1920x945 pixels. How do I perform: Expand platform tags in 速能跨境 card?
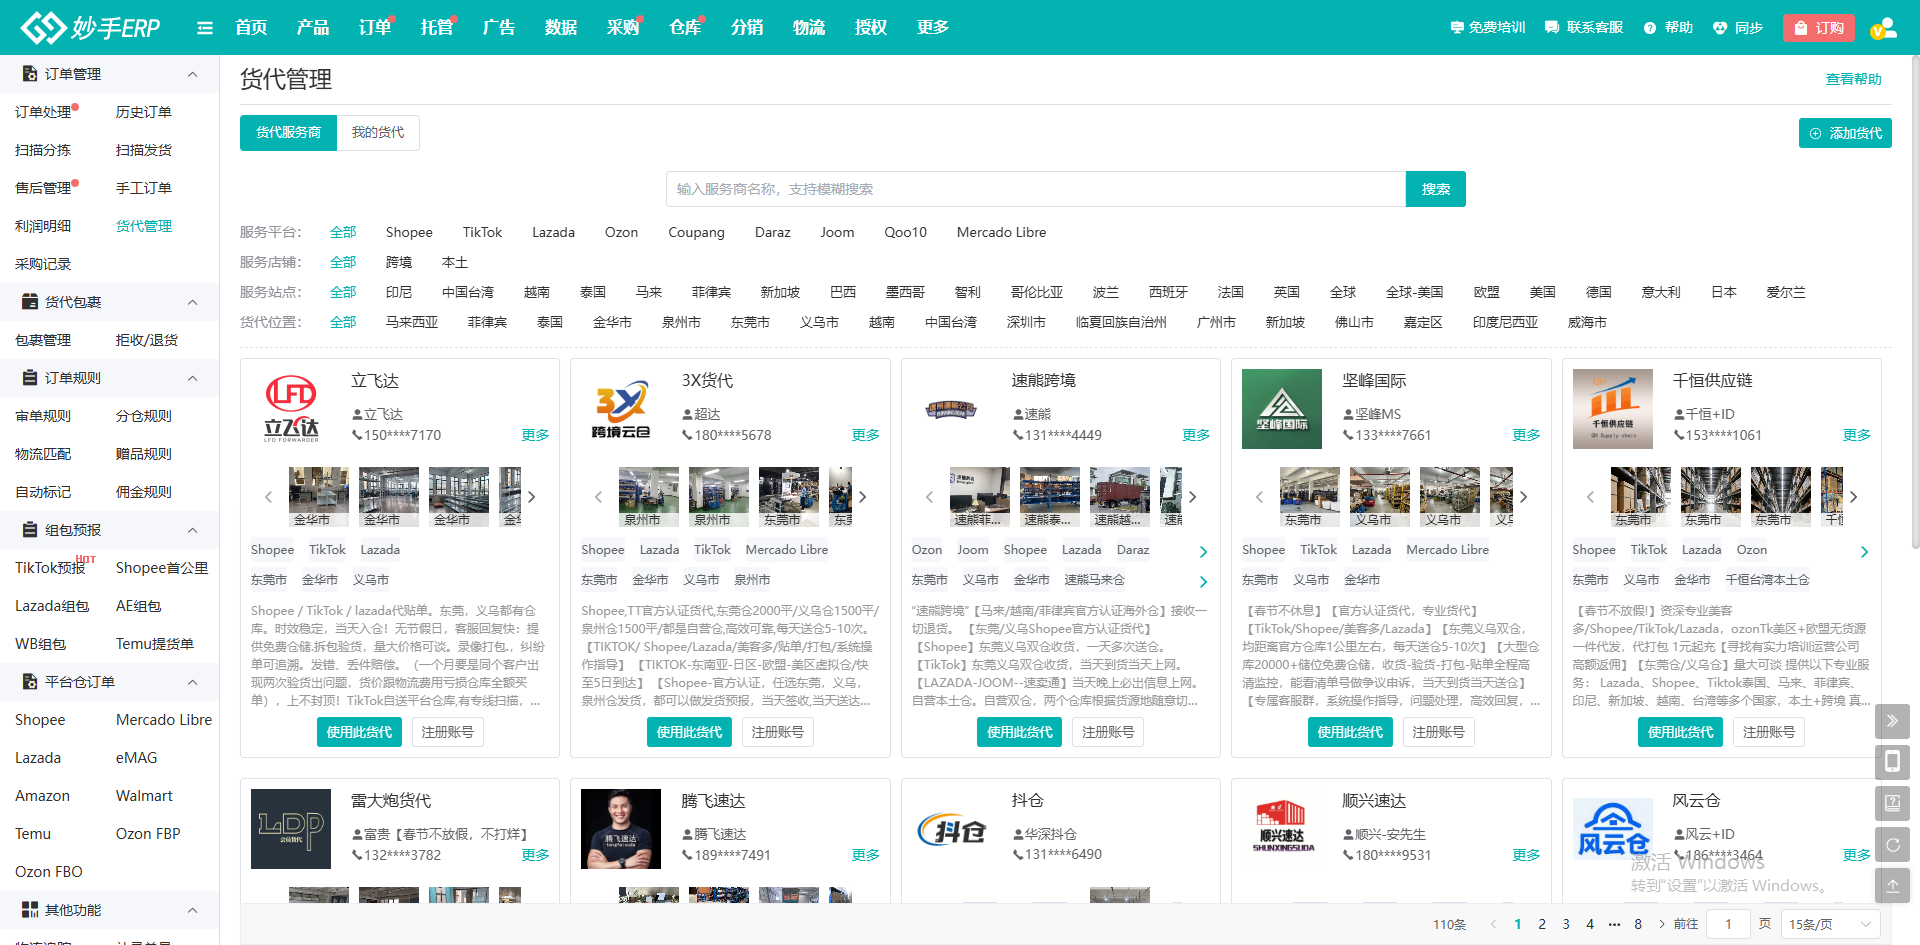1203,551
